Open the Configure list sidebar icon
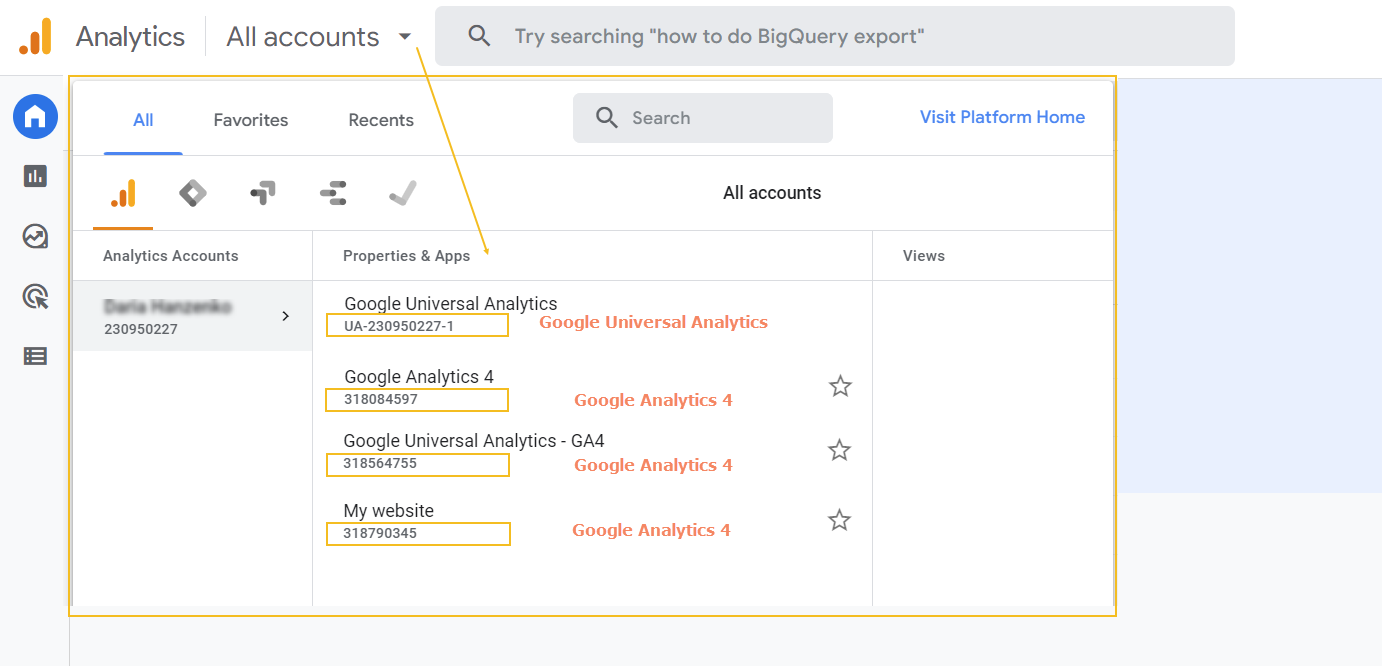Viewport: 1382px width, 666px height. coord(35,355)
